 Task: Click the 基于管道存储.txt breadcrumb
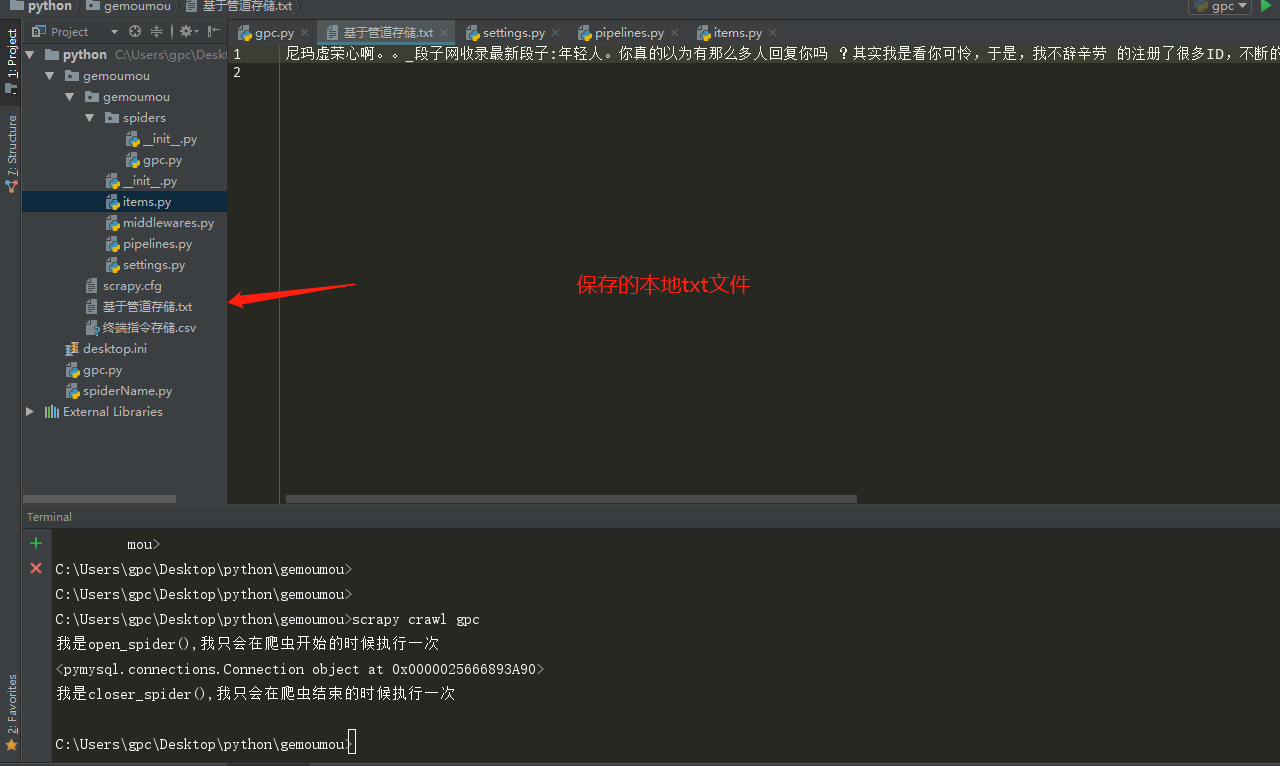click(239, 6)
